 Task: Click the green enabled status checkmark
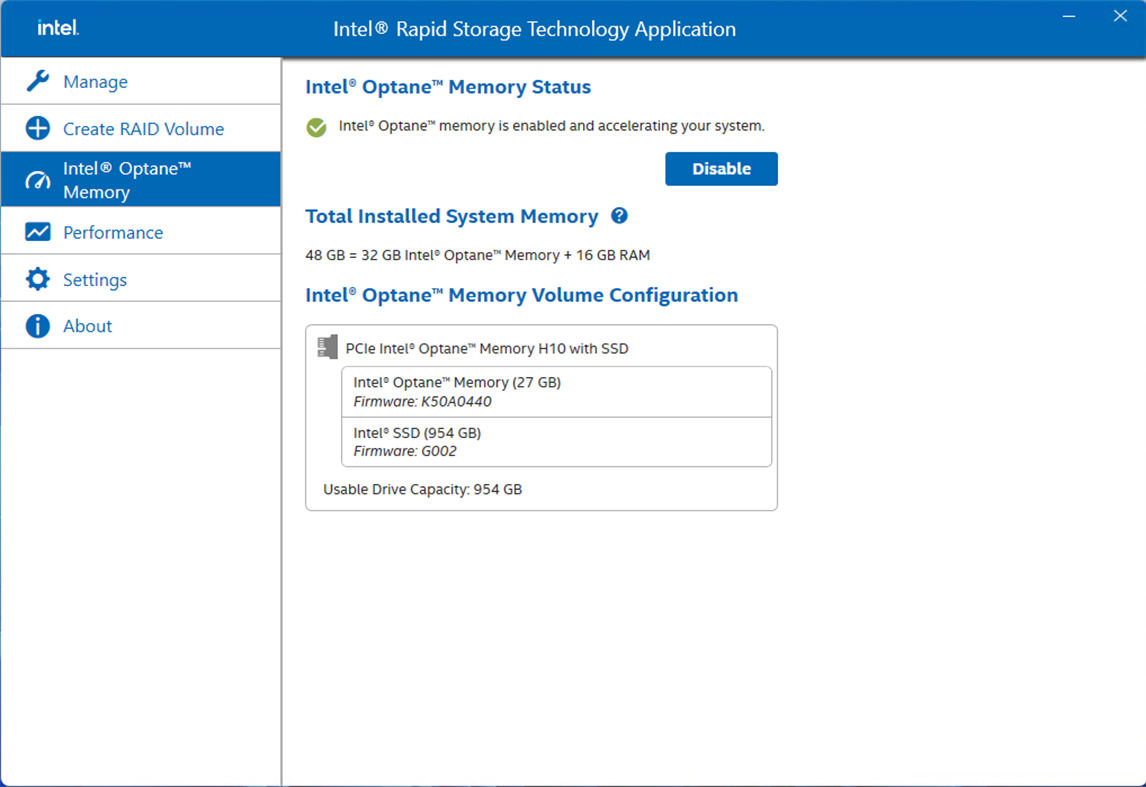(316, 126)
